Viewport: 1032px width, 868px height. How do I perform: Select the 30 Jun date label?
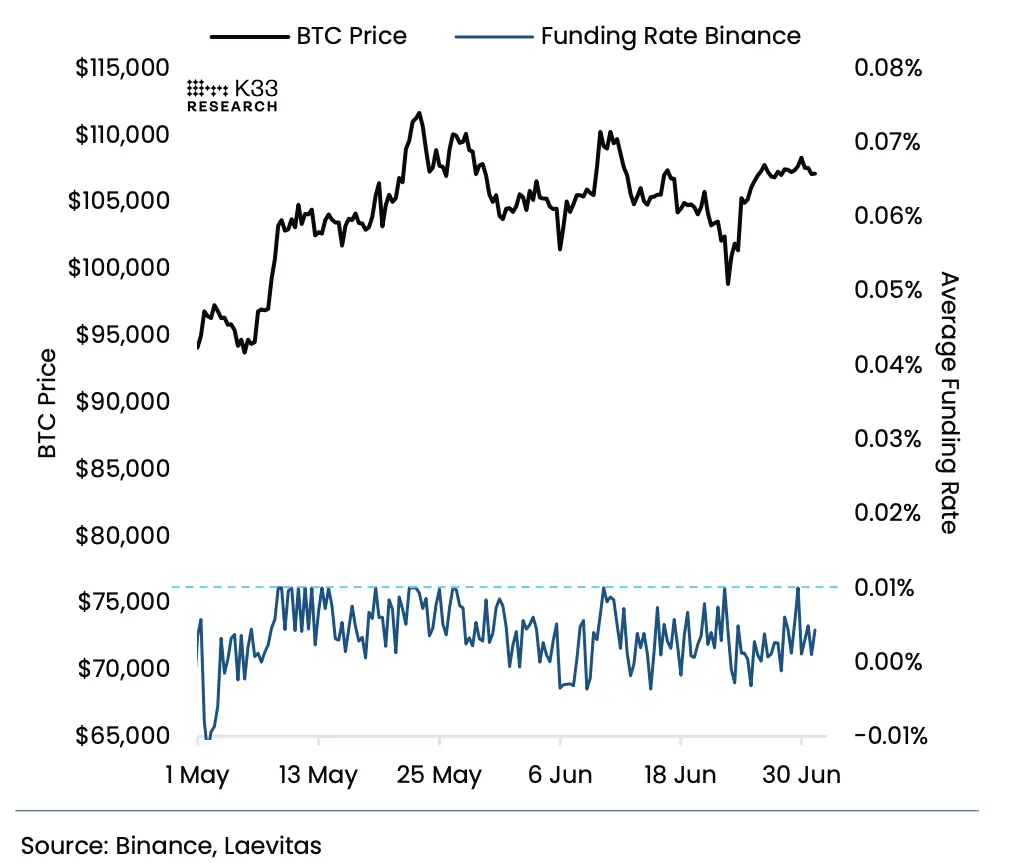pos(802,775)
